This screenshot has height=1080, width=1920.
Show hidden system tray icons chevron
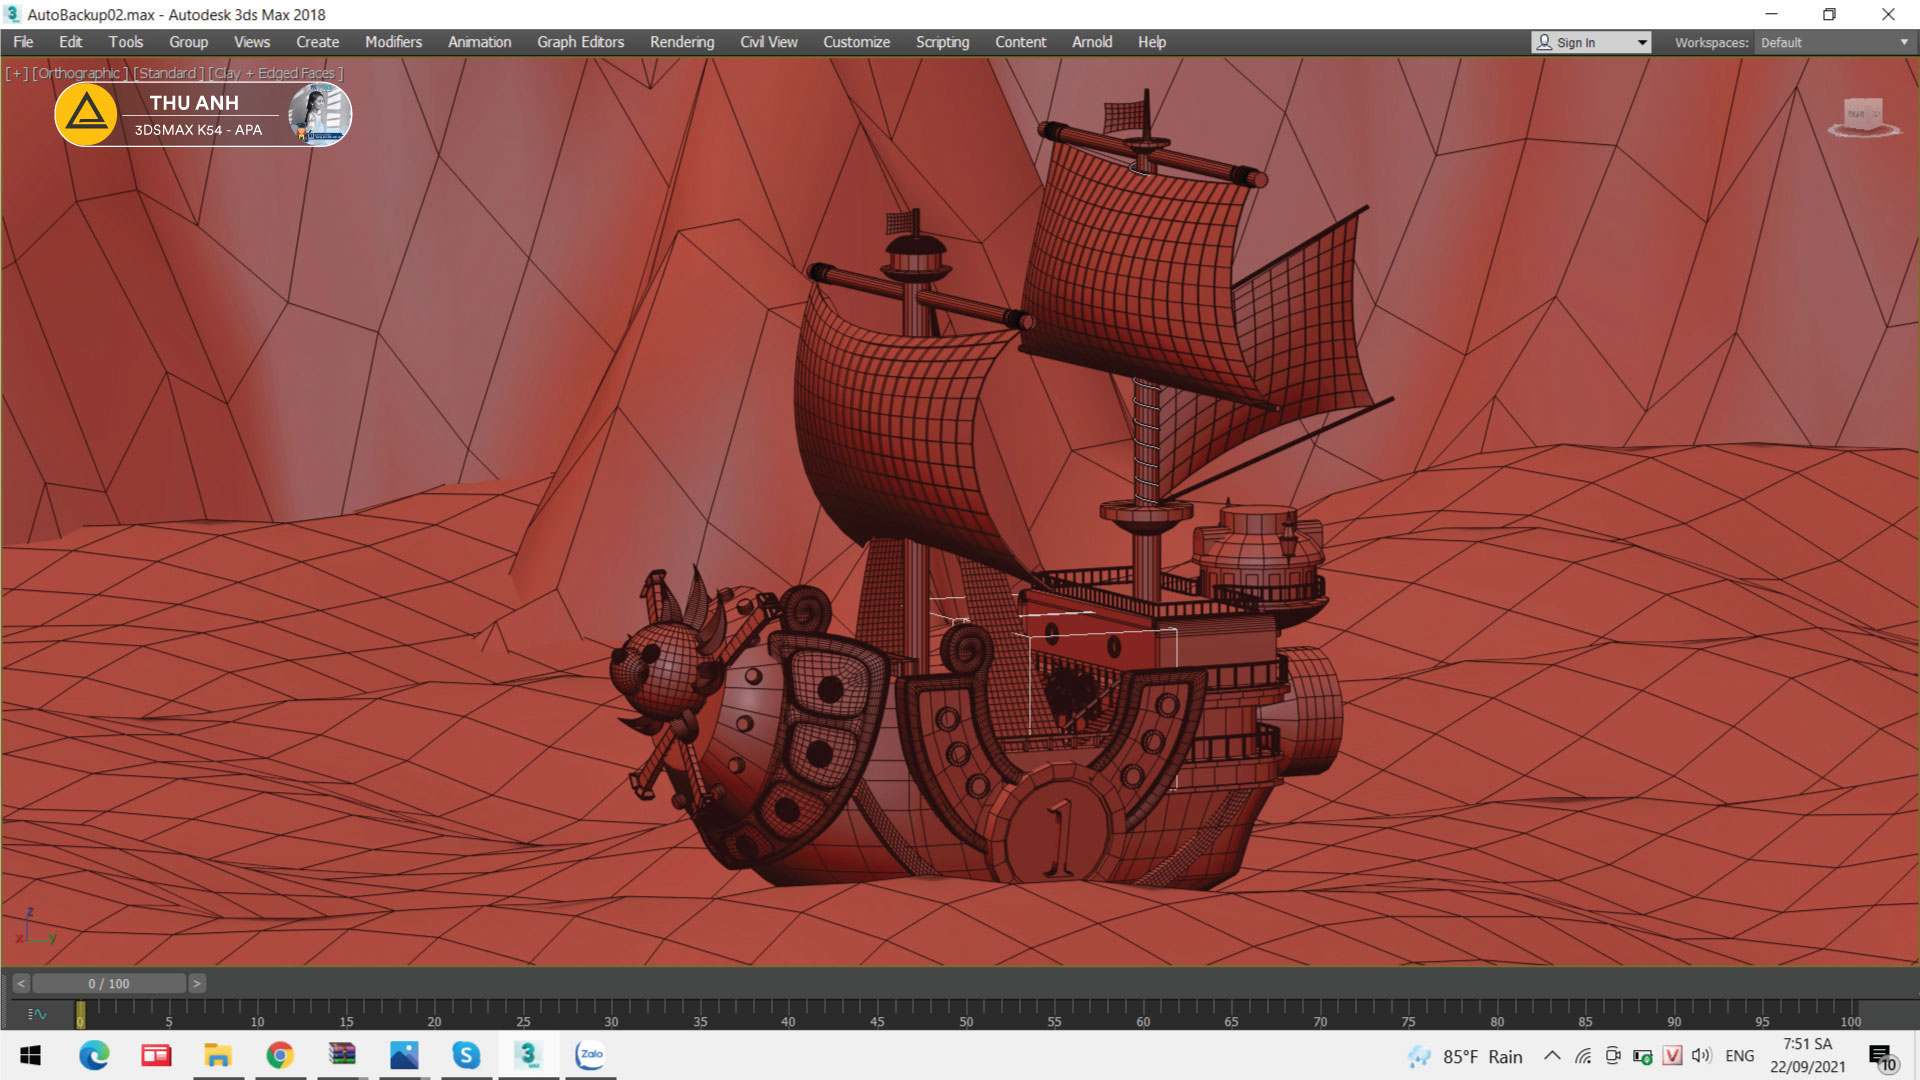tap(1552, 1056)
